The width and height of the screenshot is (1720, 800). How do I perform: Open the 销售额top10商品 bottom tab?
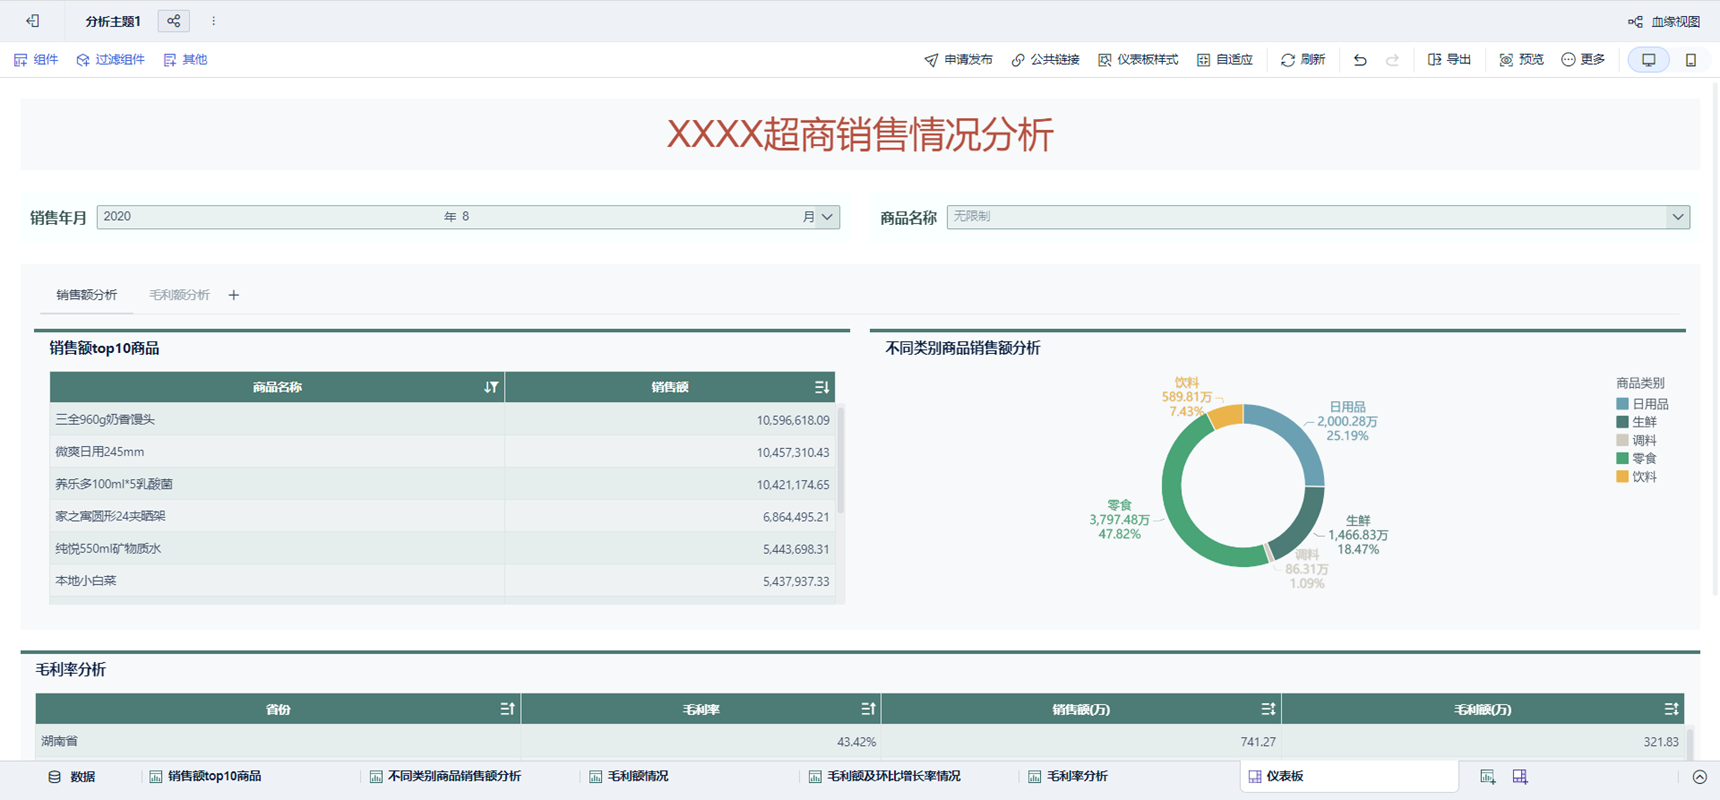tap(205, 777)
